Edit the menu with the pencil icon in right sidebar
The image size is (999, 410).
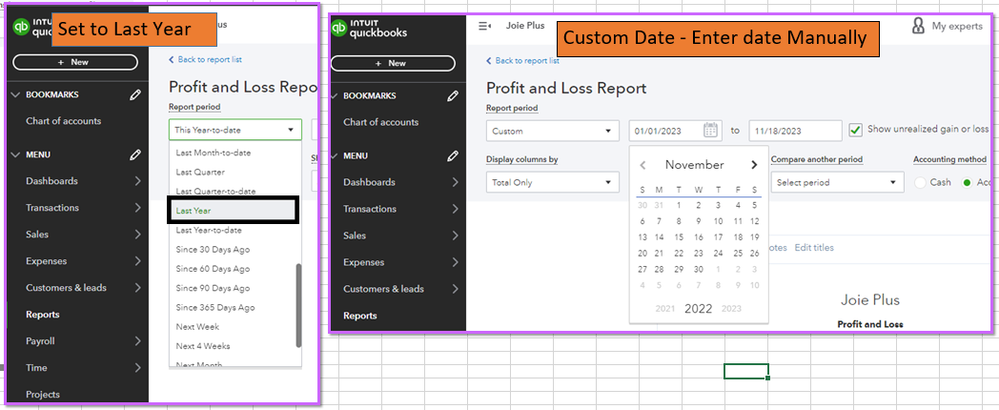tap(453, 156)
